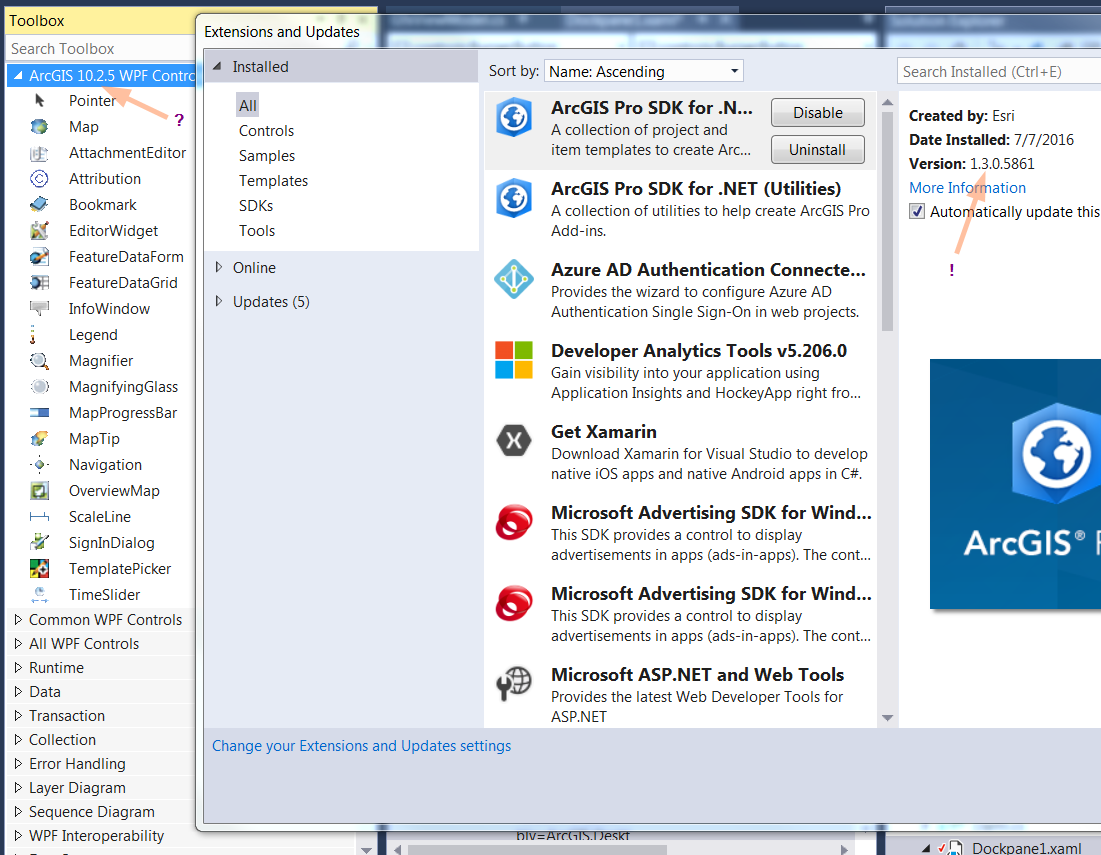Click the ArcGIS preview image thumbnail
The image size is (1101, 855).
1015,484
